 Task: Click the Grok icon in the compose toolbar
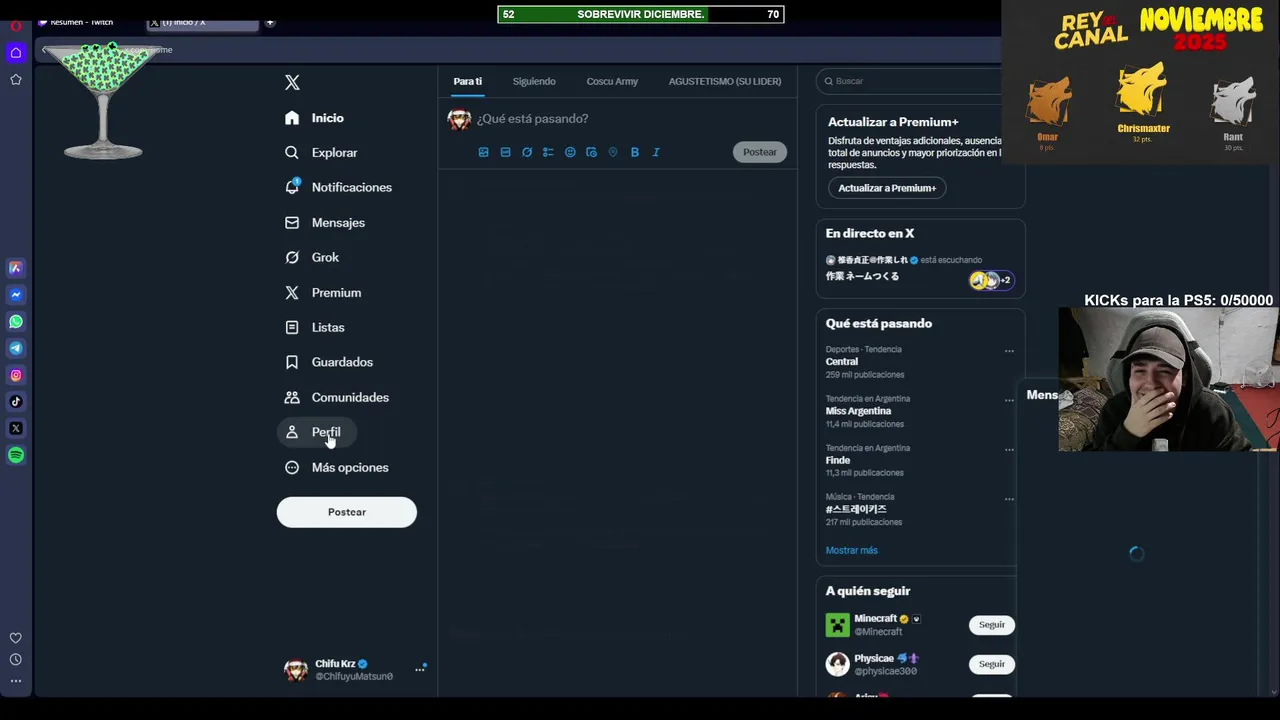527,152
